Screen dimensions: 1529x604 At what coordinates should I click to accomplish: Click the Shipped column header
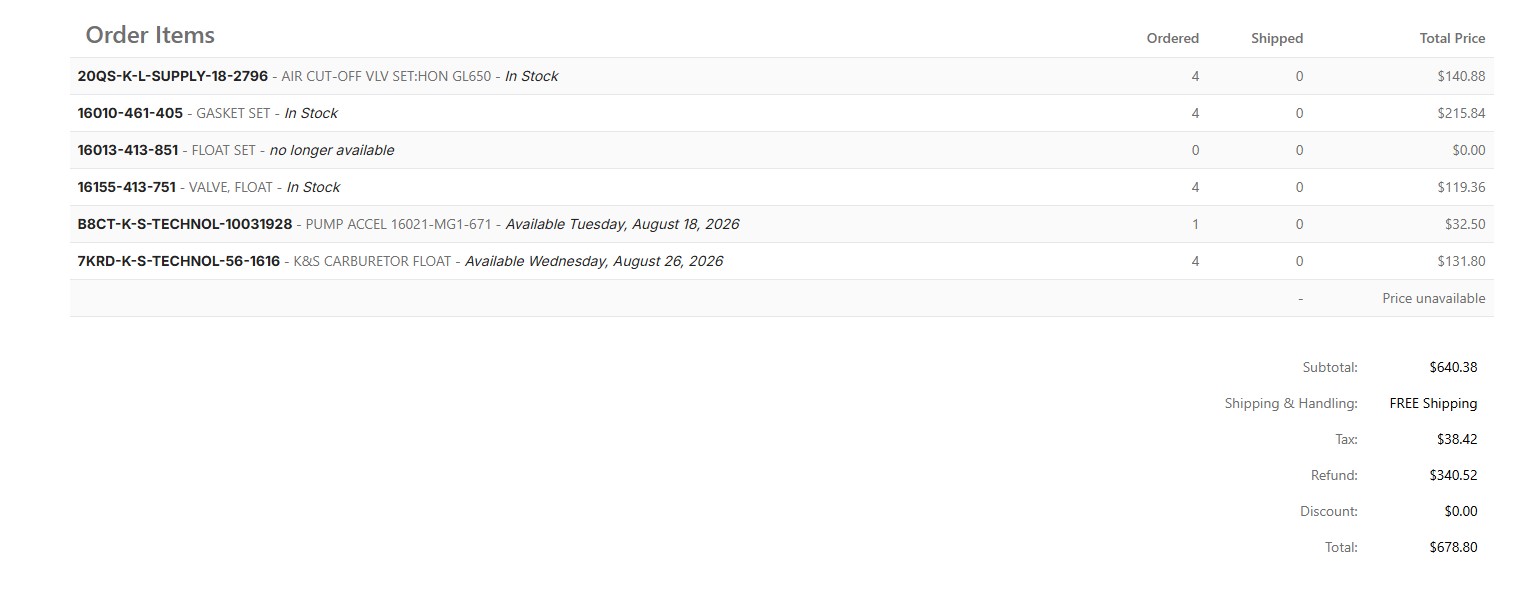tap(1277, 38)
